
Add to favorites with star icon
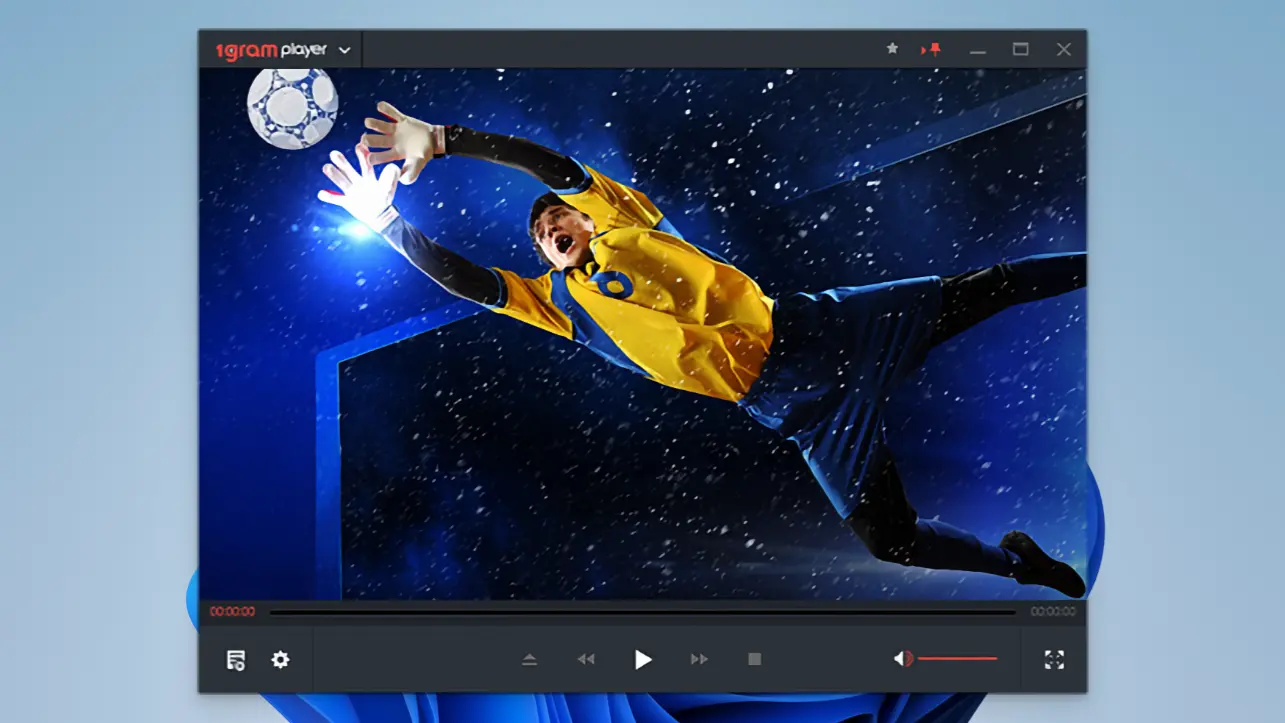coord(892,49)
